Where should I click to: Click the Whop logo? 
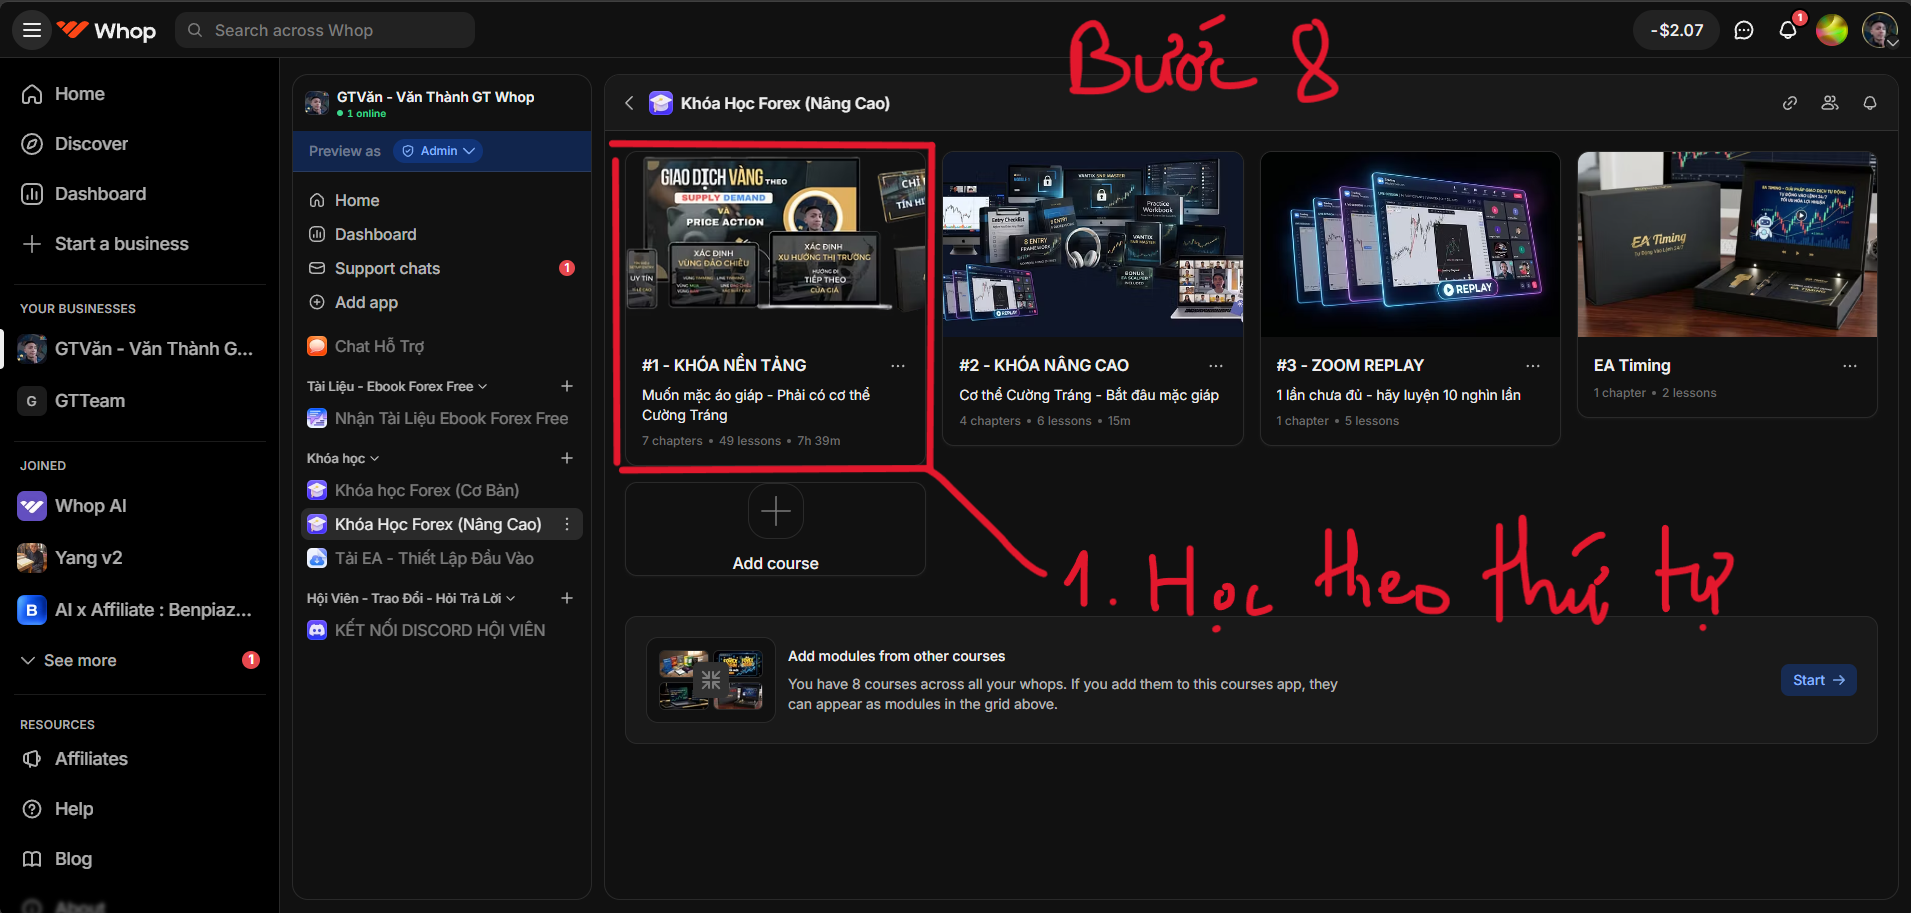click(106, 30)
